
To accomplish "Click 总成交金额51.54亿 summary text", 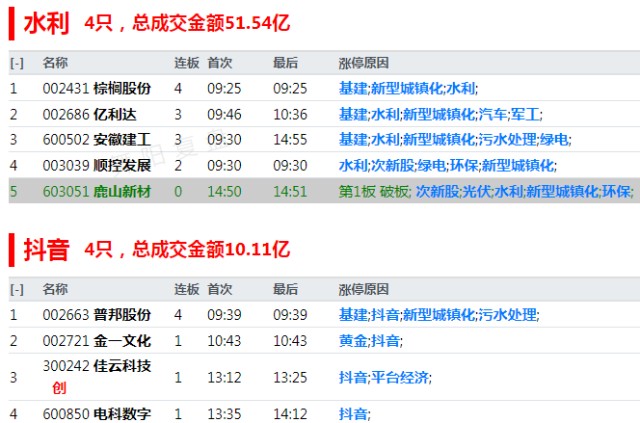I will pyautogui.click(x=211, y=23).
